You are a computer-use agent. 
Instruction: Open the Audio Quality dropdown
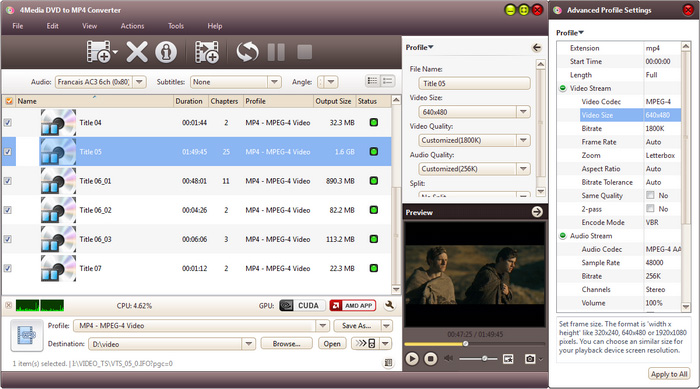pos(523,169)
